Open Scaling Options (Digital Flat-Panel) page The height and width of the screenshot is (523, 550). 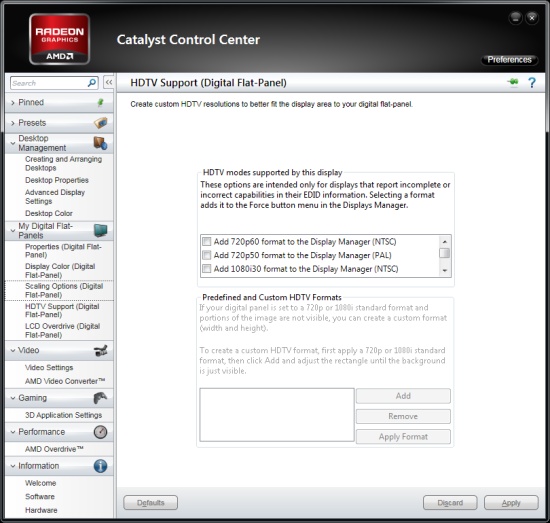64,290
